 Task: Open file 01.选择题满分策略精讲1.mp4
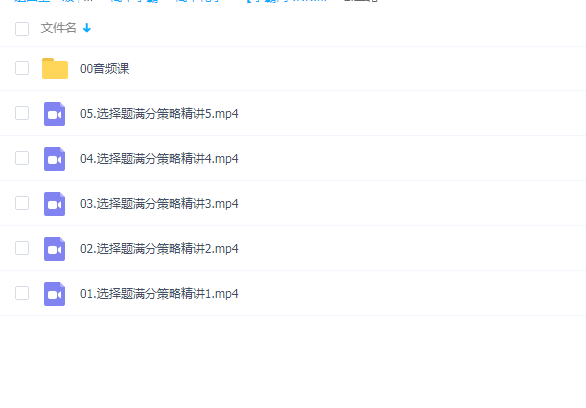tap(159, 294)
